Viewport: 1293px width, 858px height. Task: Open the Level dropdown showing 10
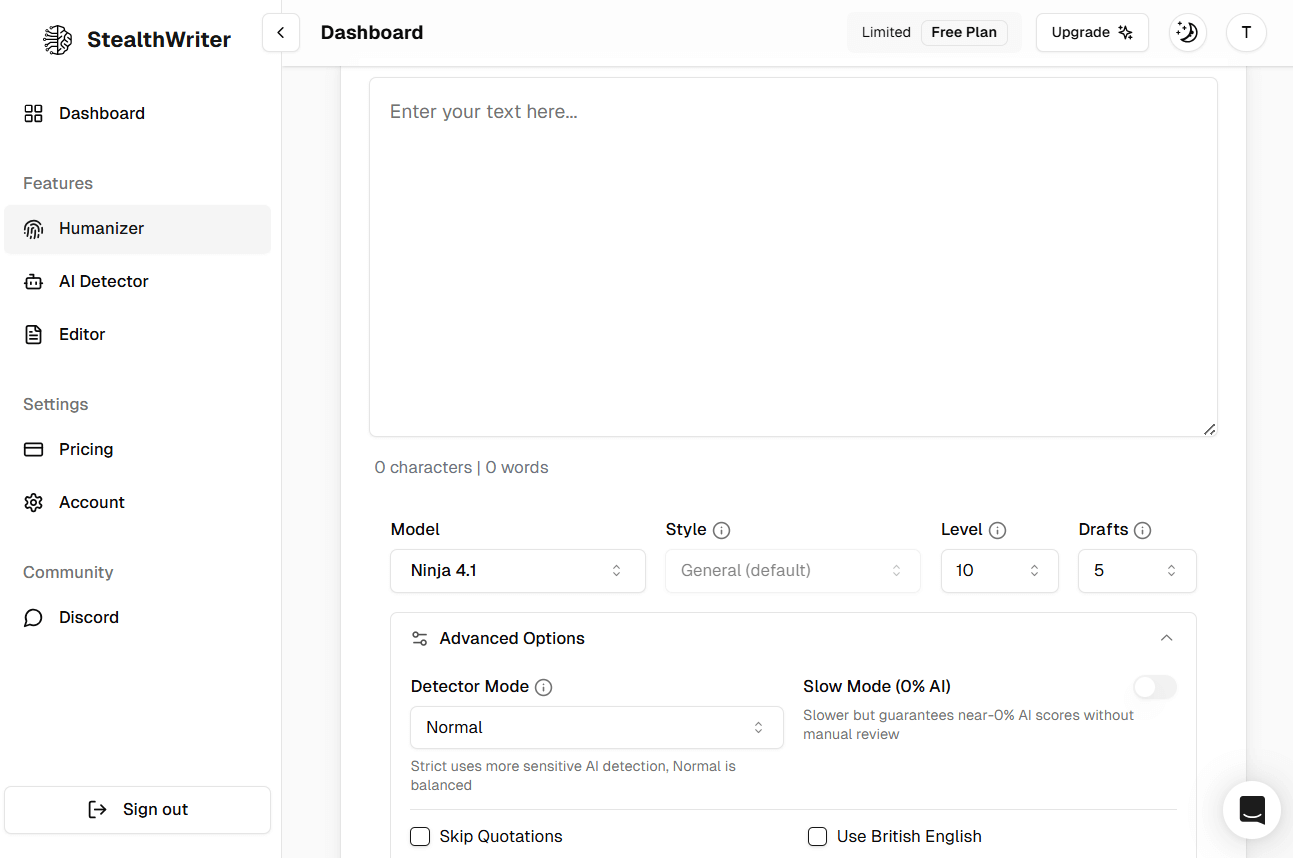(x=1000, y=570)
